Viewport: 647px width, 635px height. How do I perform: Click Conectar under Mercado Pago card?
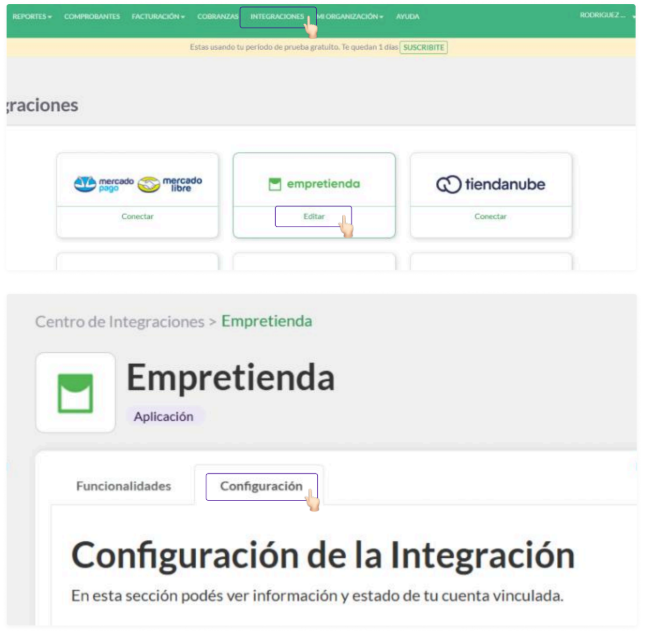[x=137, y=216]
